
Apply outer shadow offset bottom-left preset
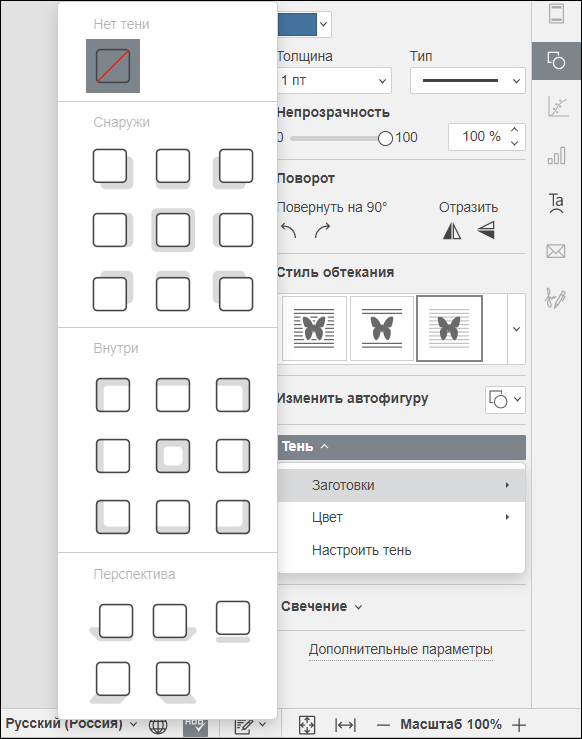click(233, 169)
